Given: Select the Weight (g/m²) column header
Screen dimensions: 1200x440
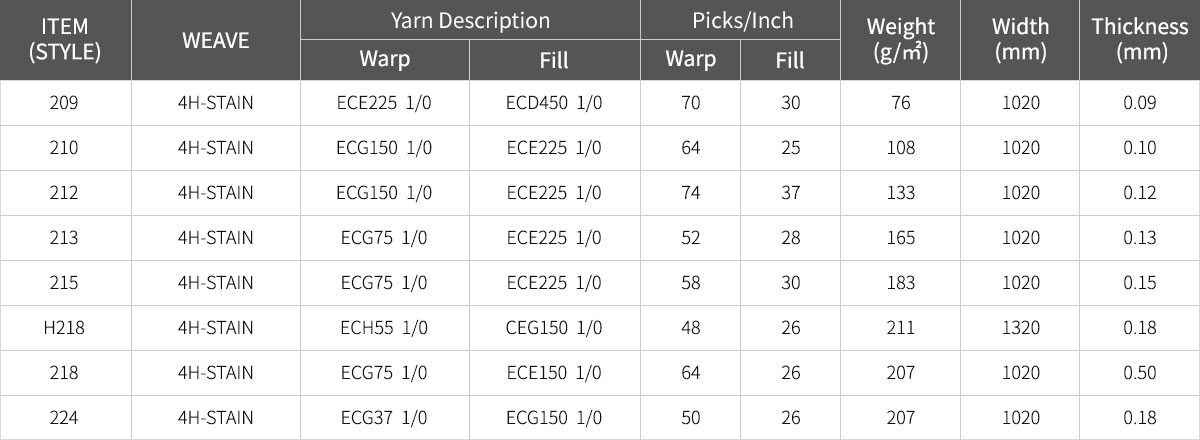Looking at the screenshot, I should point(901,40).
